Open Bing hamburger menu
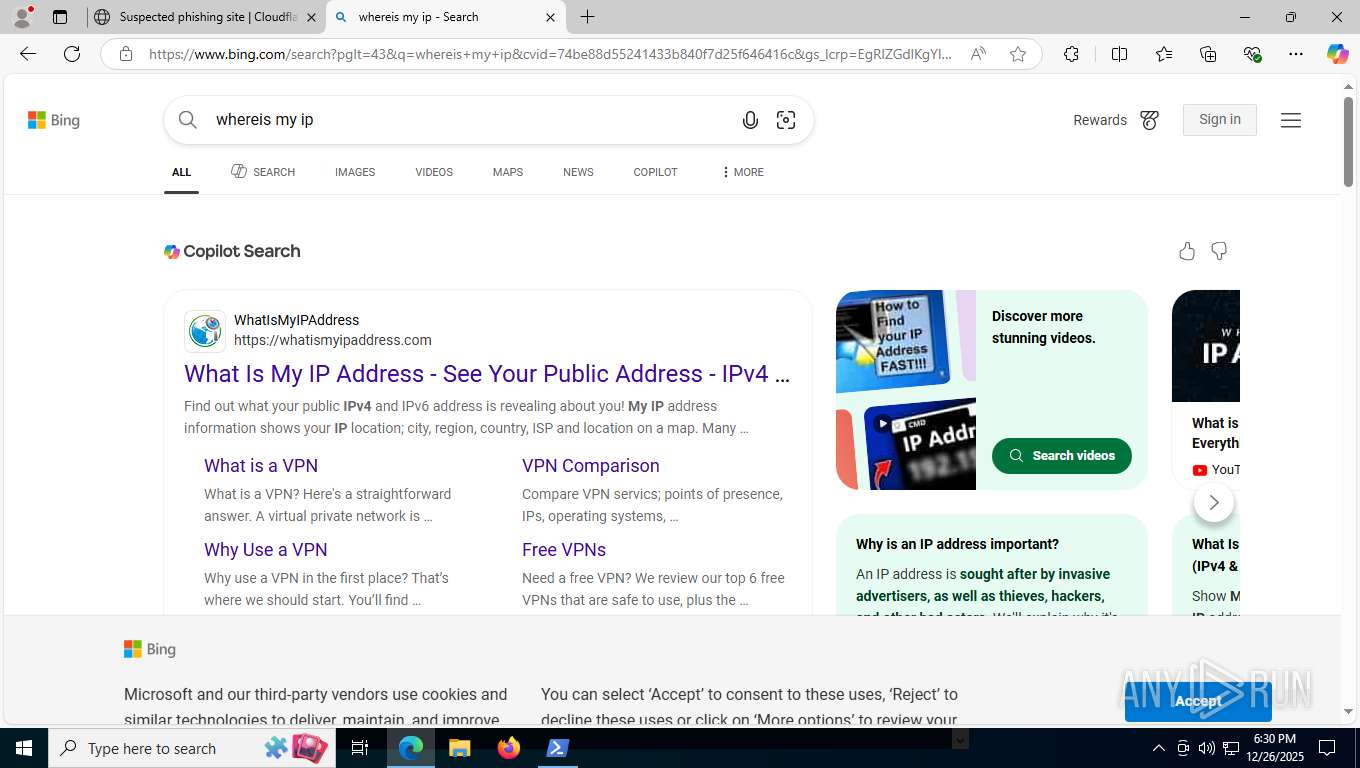Viewport: 1360px width, 768px height. coord(1291,120)
